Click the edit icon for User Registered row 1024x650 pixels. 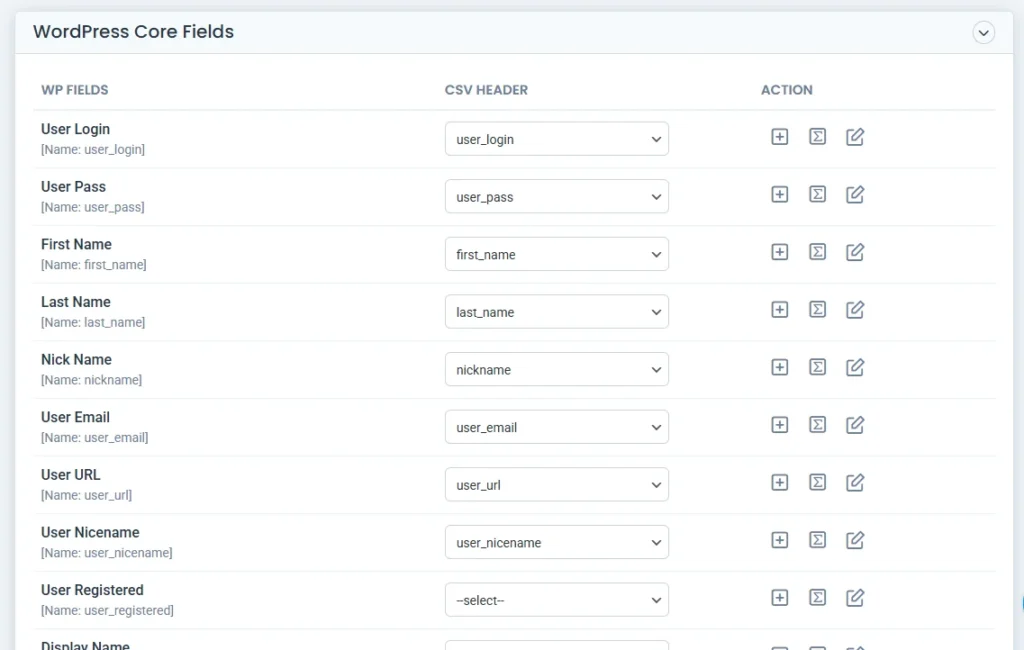(855, 598)
